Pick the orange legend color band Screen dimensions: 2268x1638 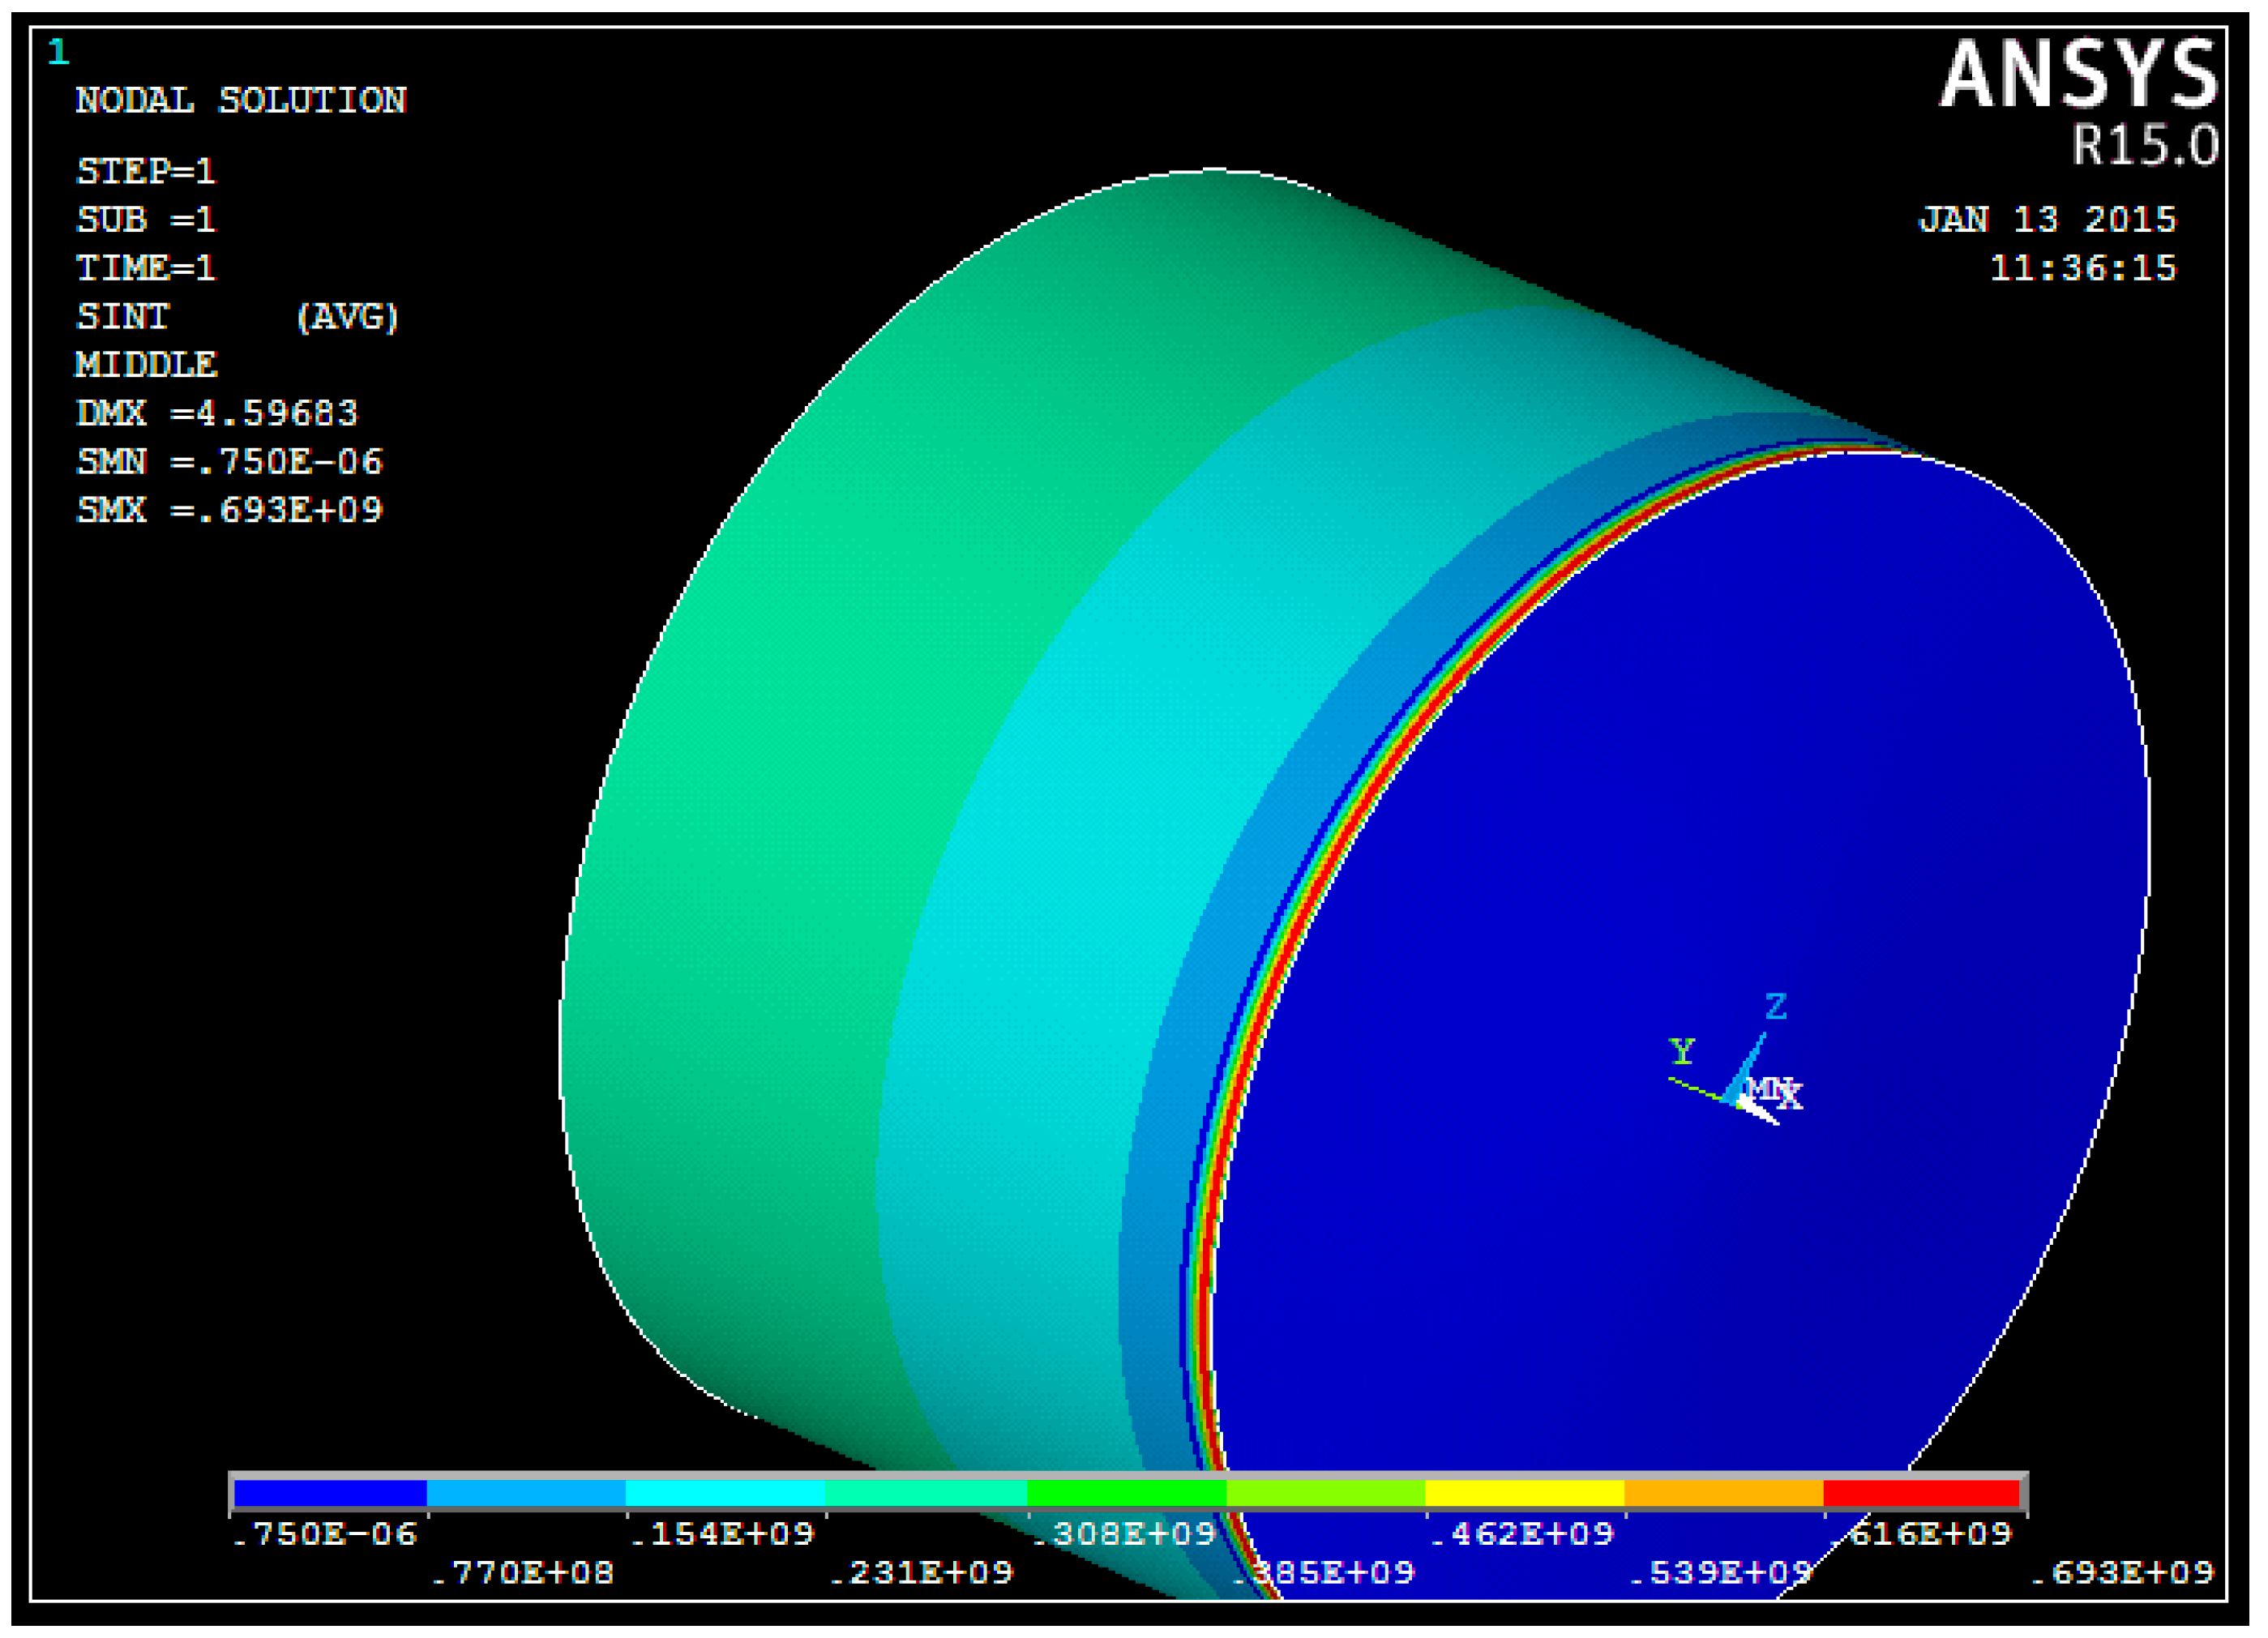point(1723,1493)
